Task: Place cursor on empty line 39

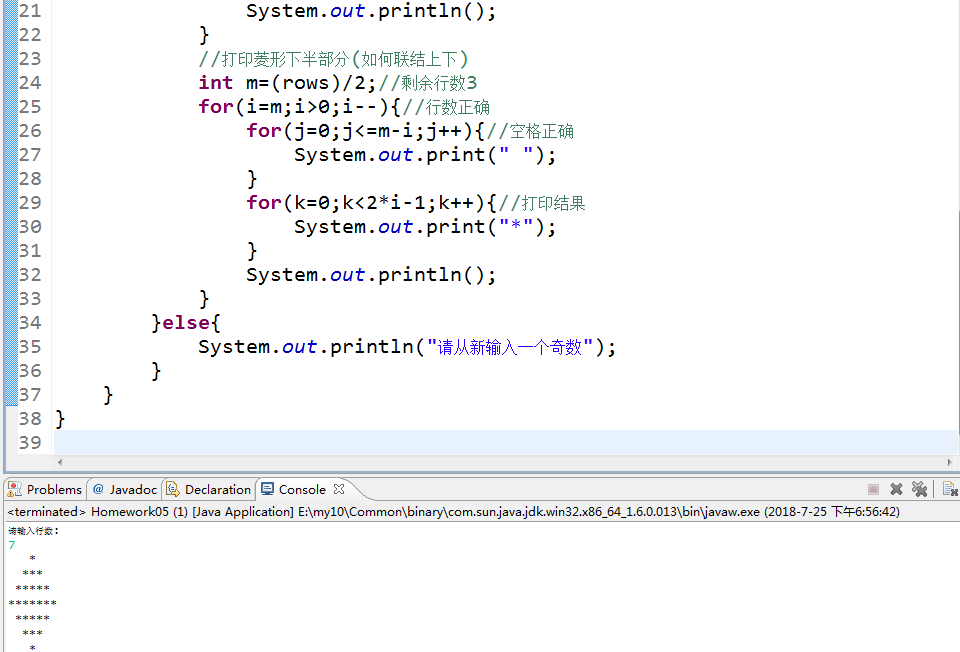Action: pos(400,442)
